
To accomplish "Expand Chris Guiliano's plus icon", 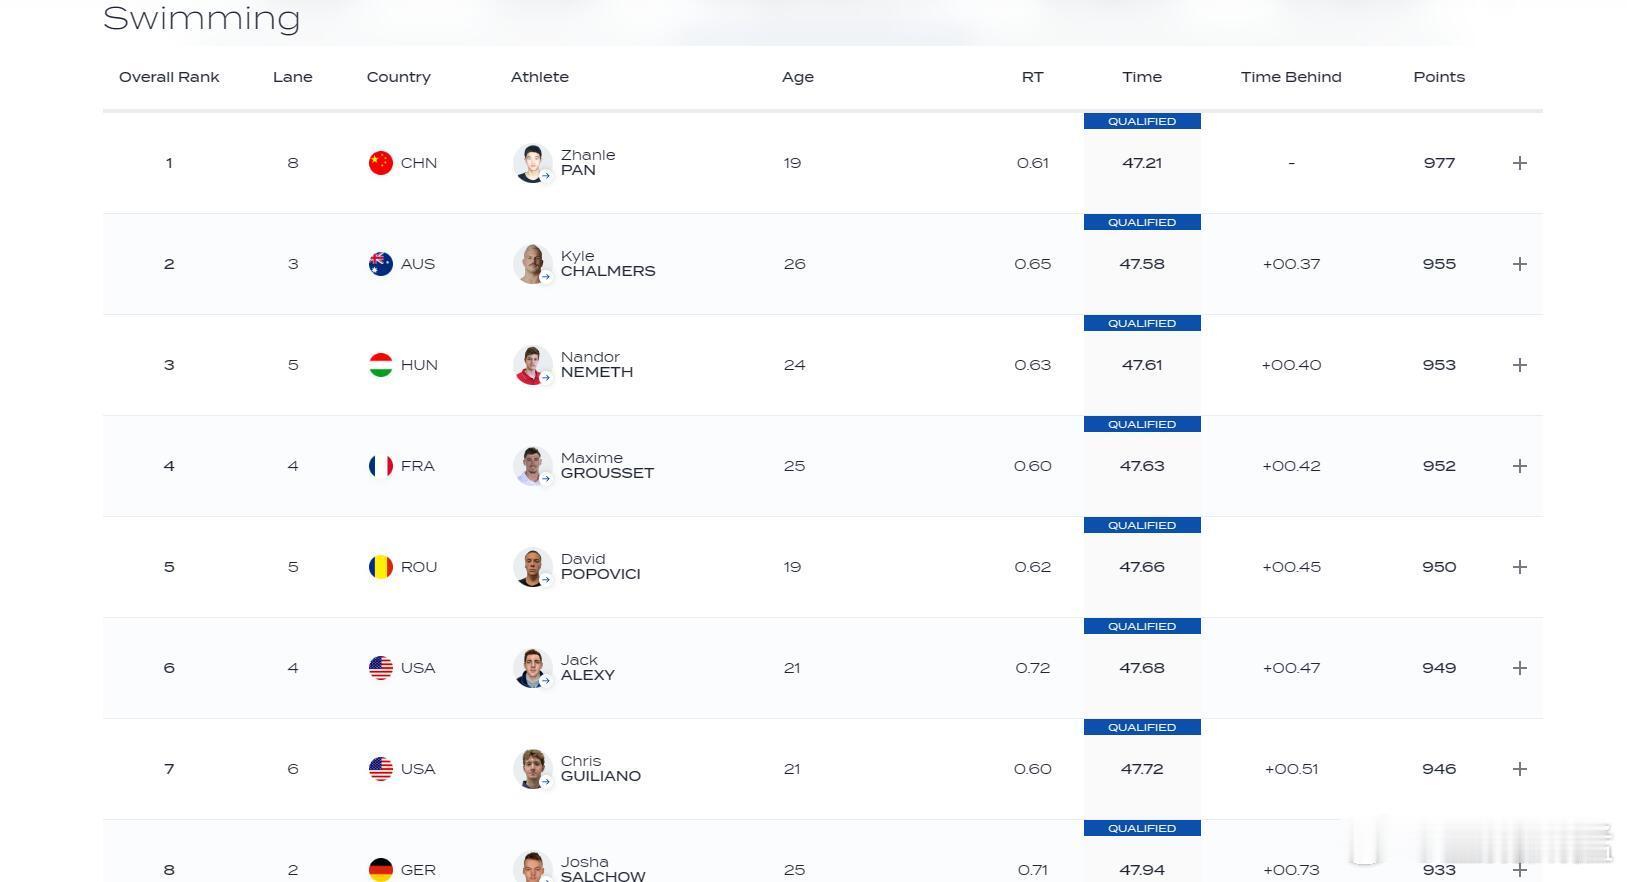I will tap(1519, 769).
